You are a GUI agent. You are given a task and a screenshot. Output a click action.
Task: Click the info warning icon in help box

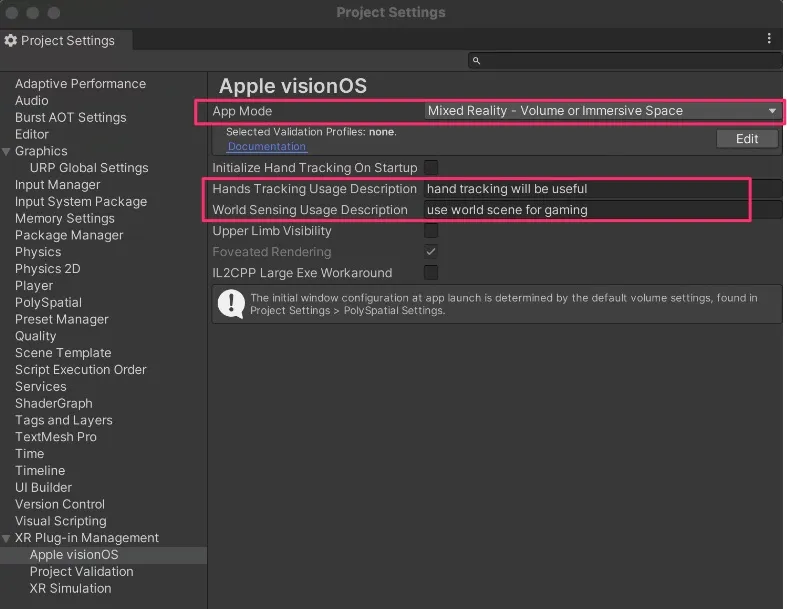tap(231, 304)
